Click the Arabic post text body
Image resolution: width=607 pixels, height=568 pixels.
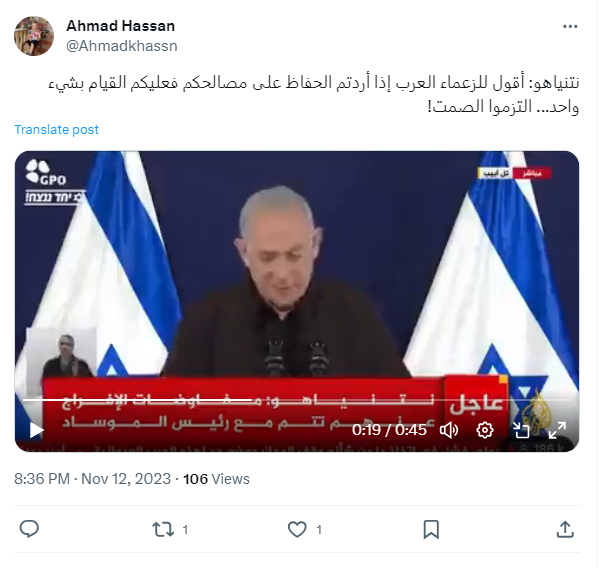coord(314,94)
